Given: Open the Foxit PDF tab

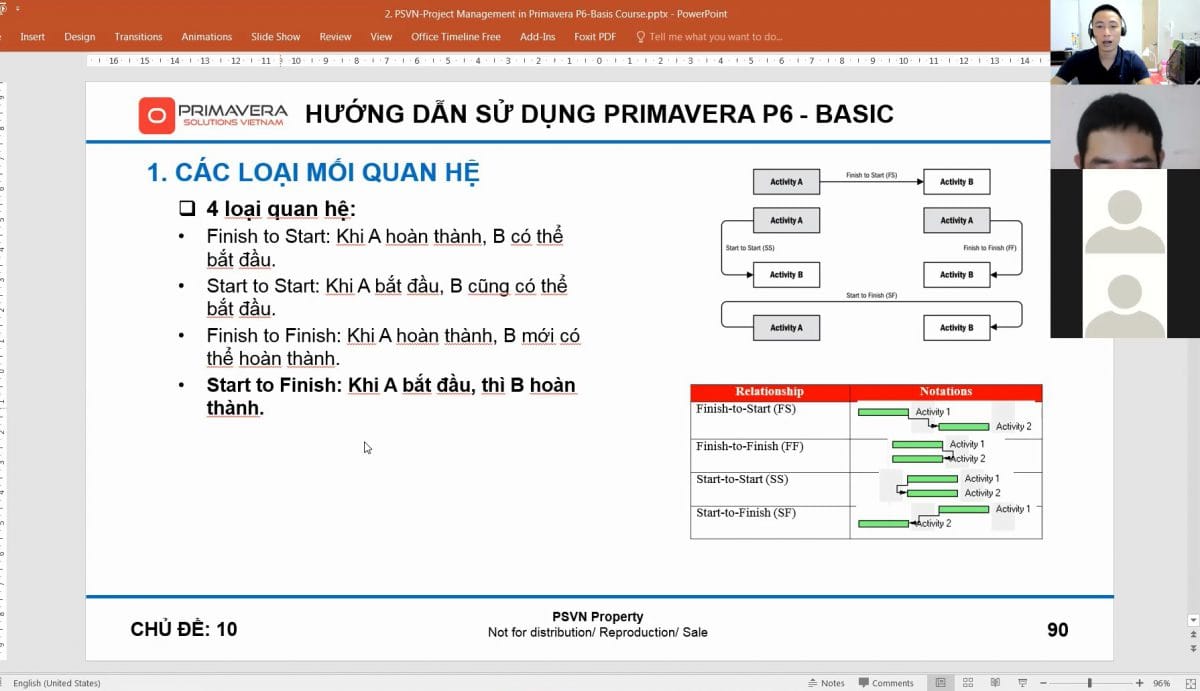Looking at the screenshot, I should click(x=595, y=37).
